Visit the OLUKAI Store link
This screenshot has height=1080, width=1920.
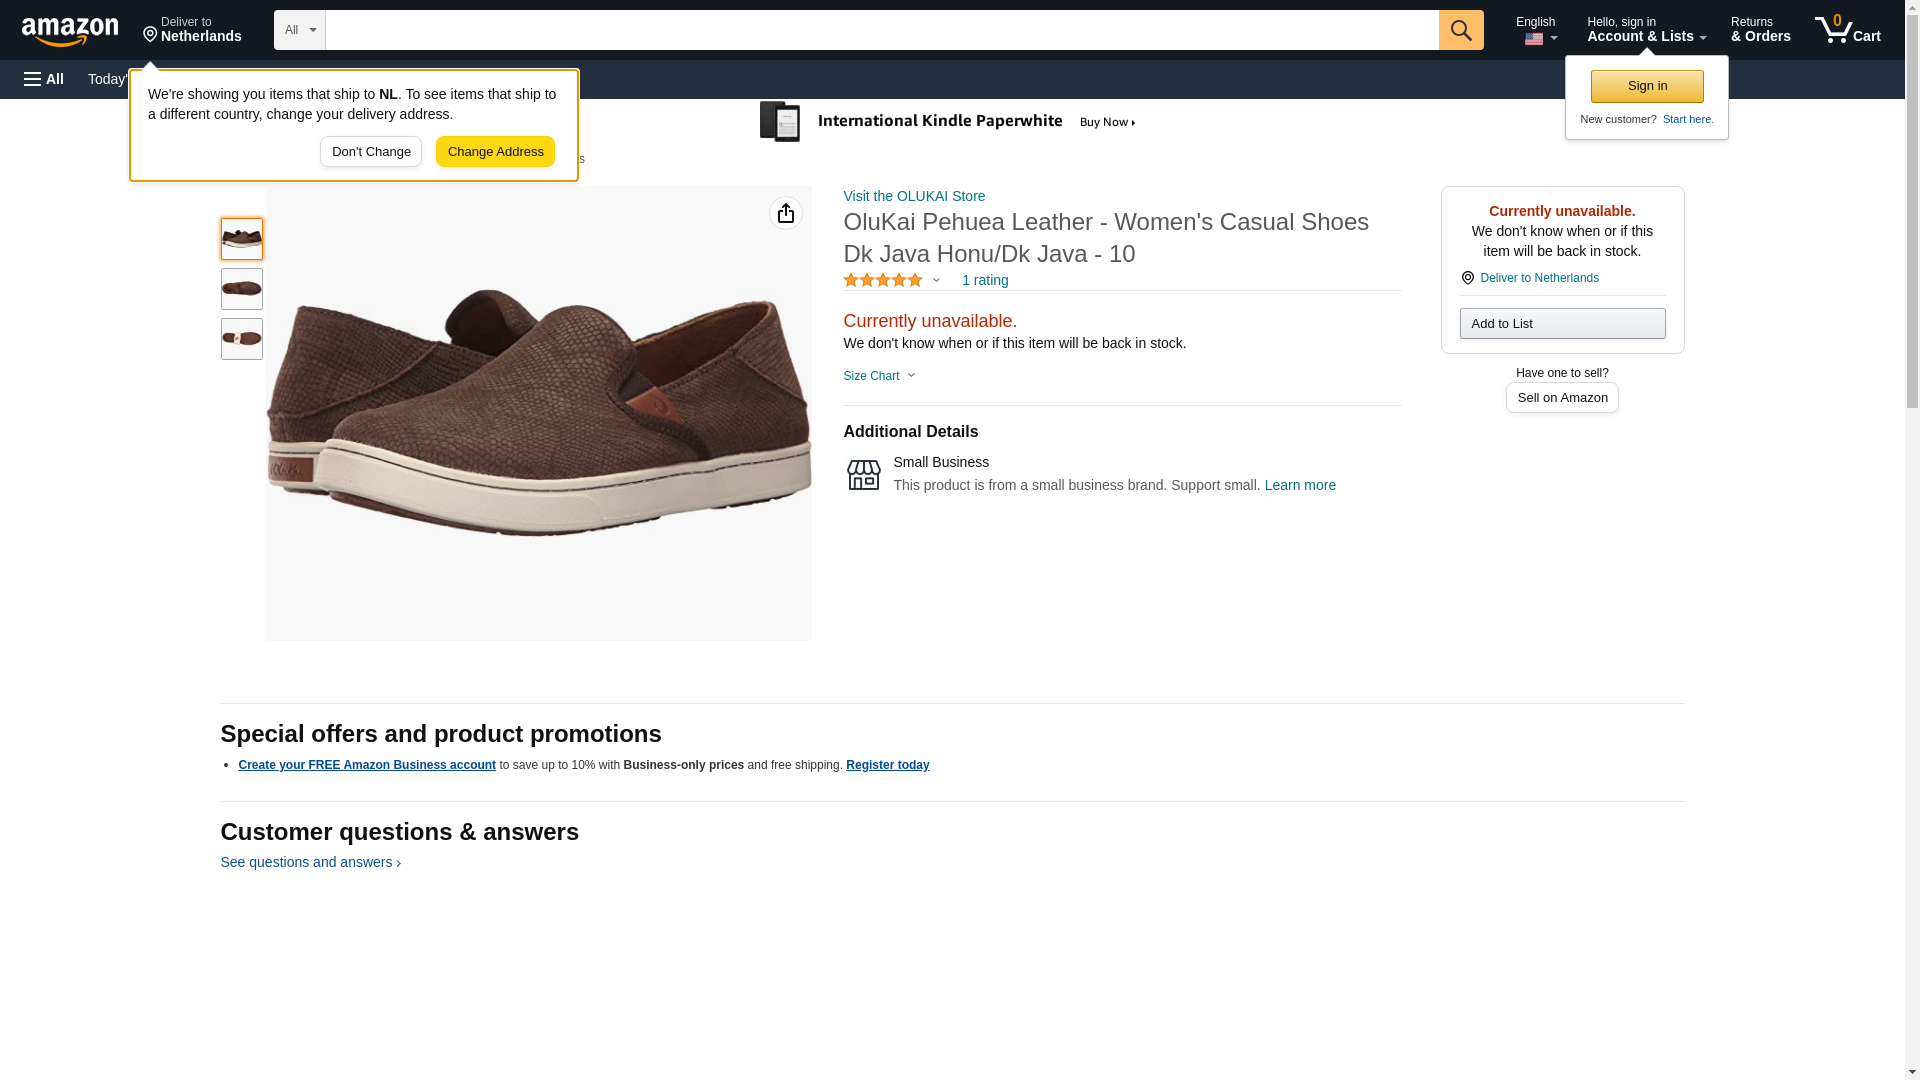(x=913, y=196)
